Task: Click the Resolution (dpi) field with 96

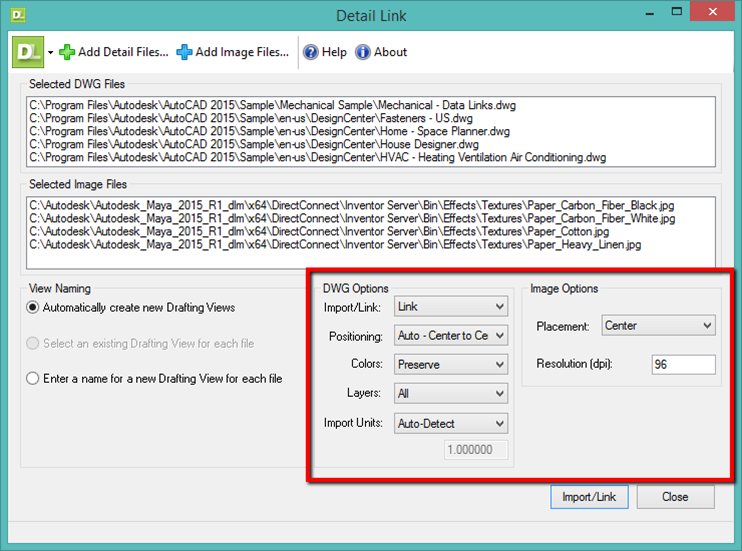Action: (x=683, y=364)
